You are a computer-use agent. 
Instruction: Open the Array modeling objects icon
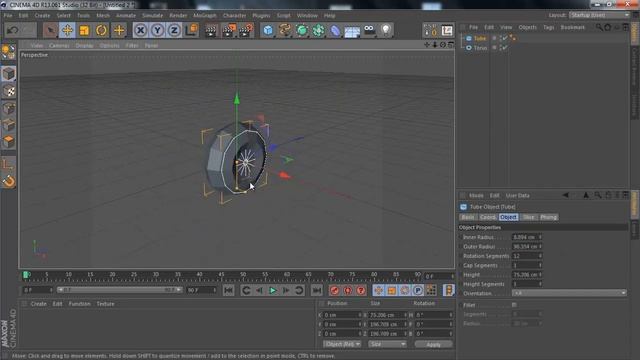tap(318, 30)
